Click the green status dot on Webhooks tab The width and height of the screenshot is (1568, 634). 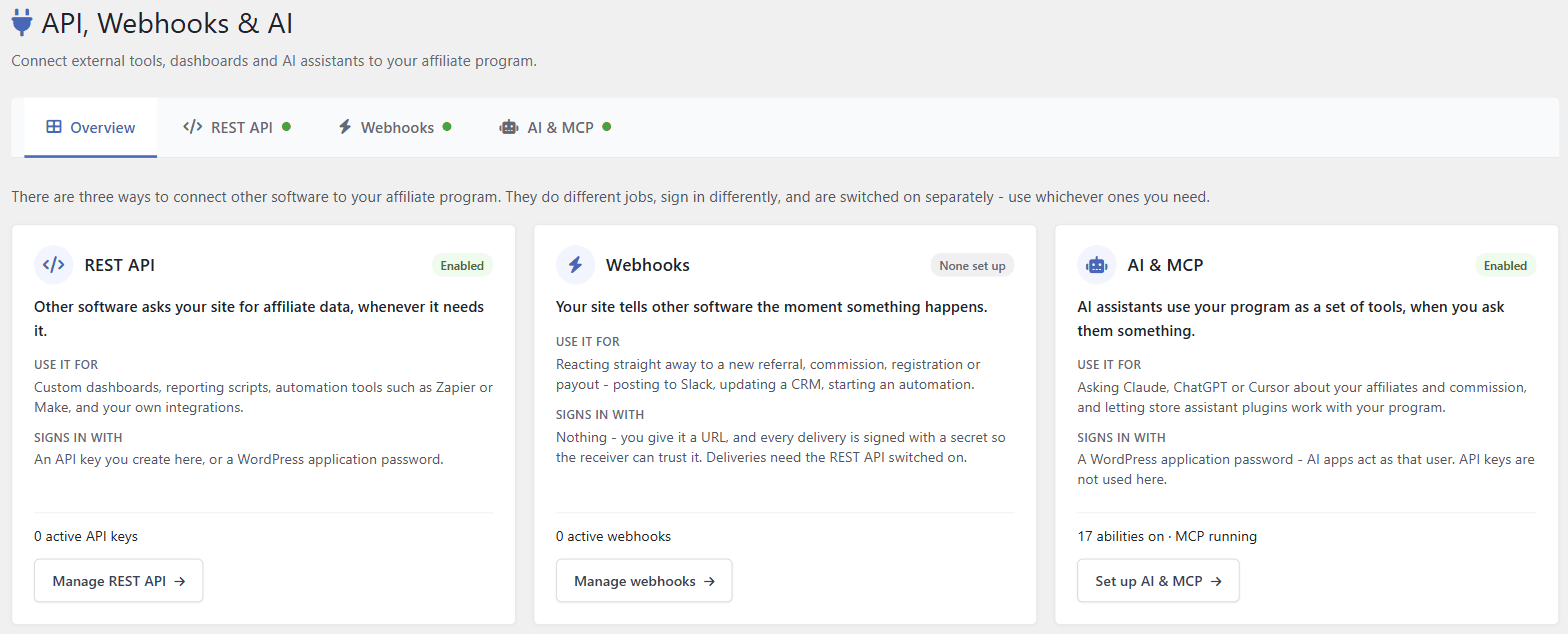[447, 127]
